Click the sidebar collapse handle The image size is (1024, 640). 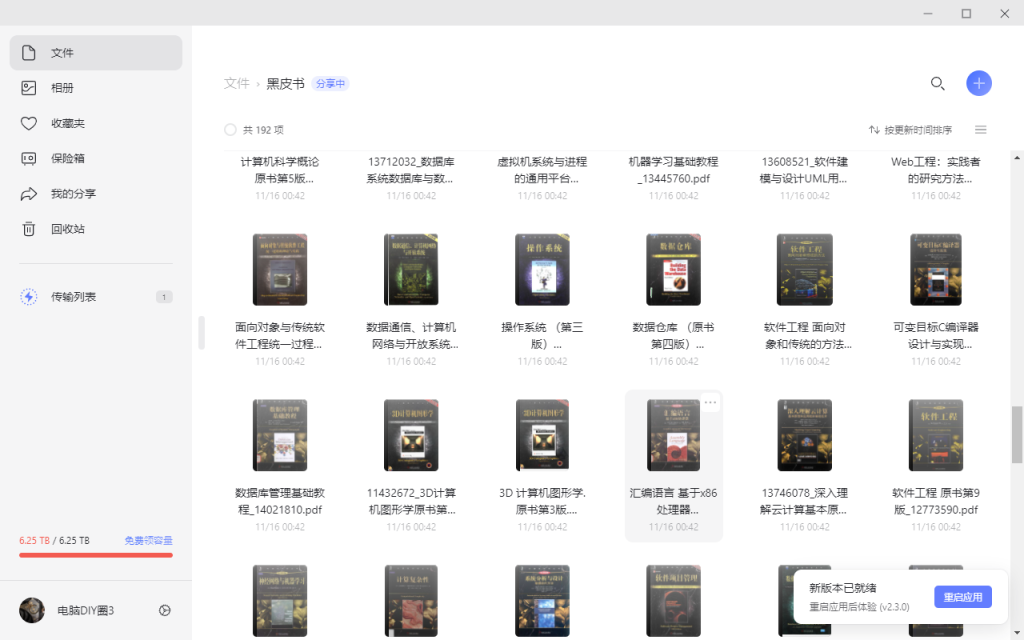pos(202,332)
